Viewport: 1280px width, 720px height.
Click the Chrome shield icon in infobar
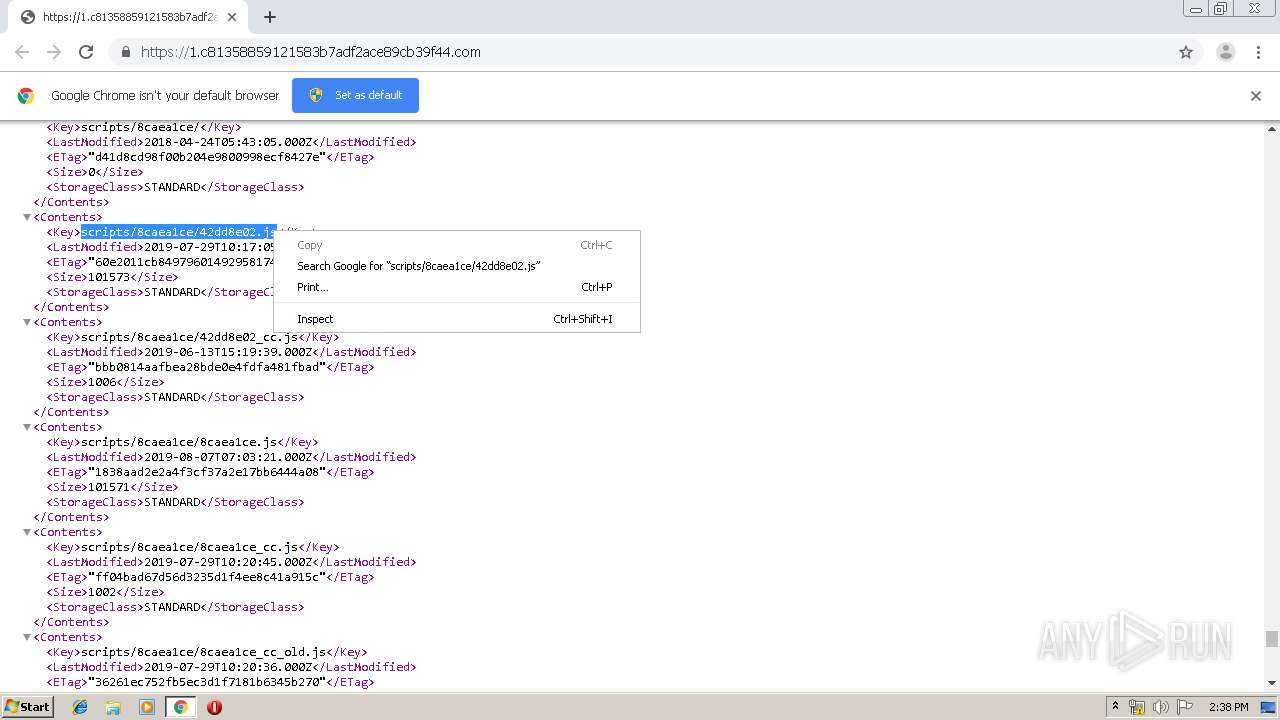click(316, 95)
